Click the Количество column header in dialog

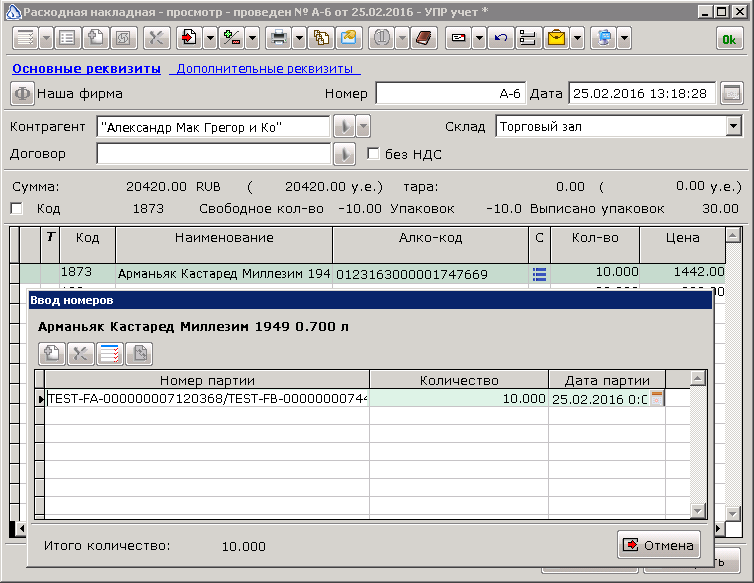[x=459, y=380]
